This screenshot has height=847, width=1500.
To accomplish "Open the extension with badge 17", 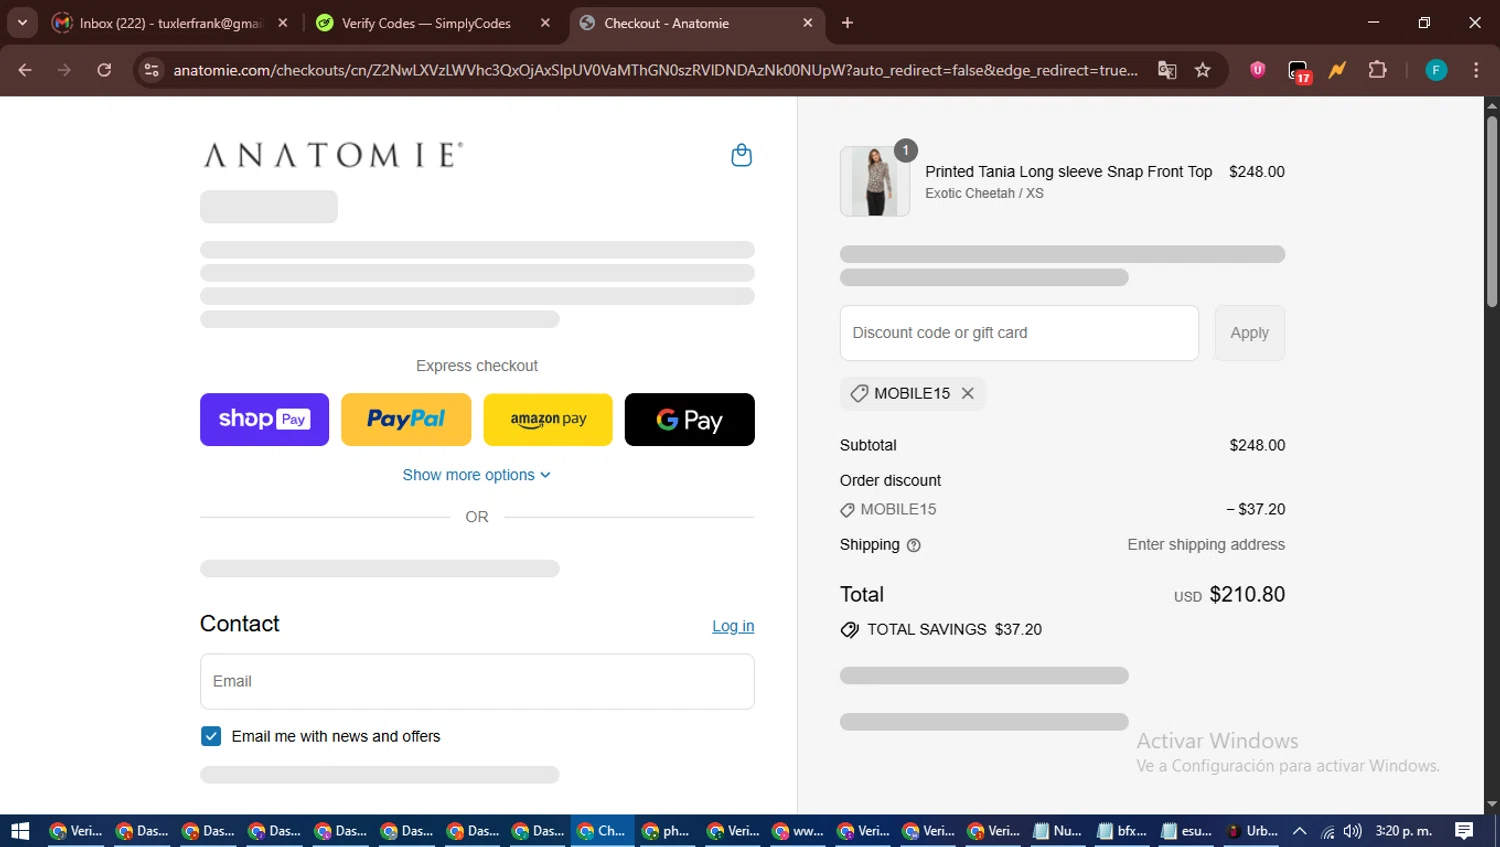I will pyautogui.click(x=1298, y=71).
